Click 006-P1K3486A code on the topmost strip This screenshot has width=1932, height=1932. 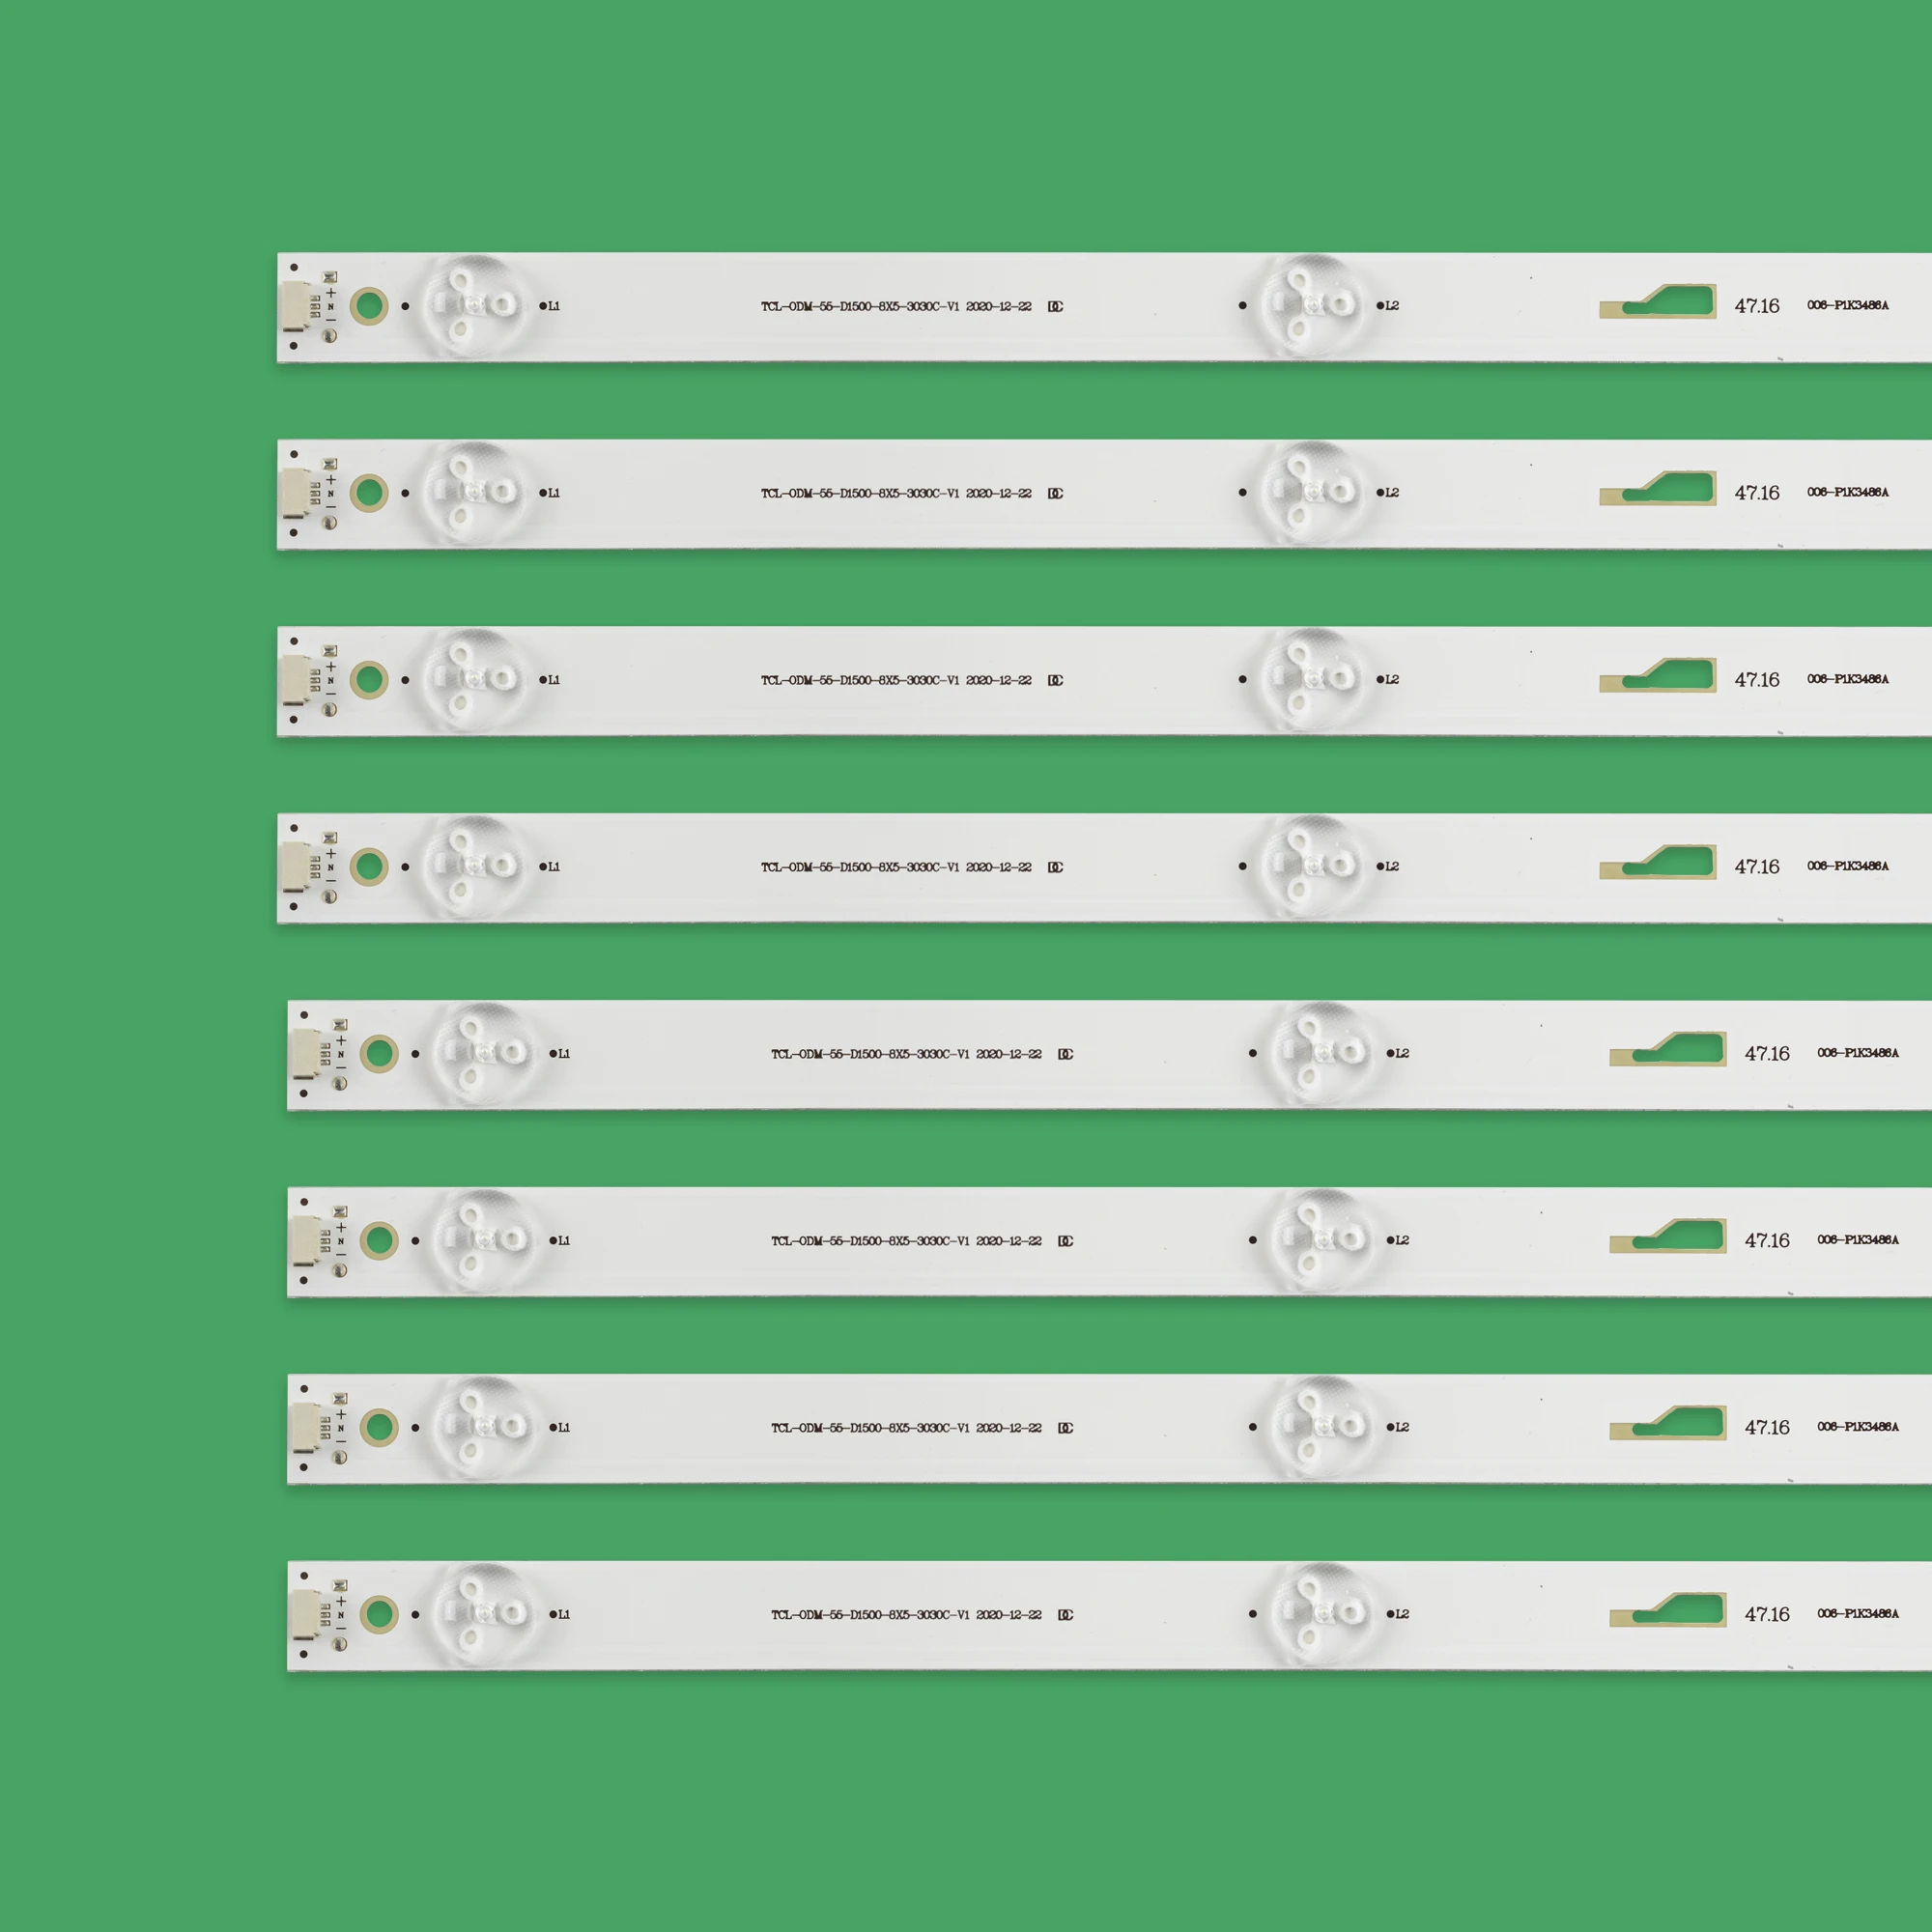[x=1848, y=305]
